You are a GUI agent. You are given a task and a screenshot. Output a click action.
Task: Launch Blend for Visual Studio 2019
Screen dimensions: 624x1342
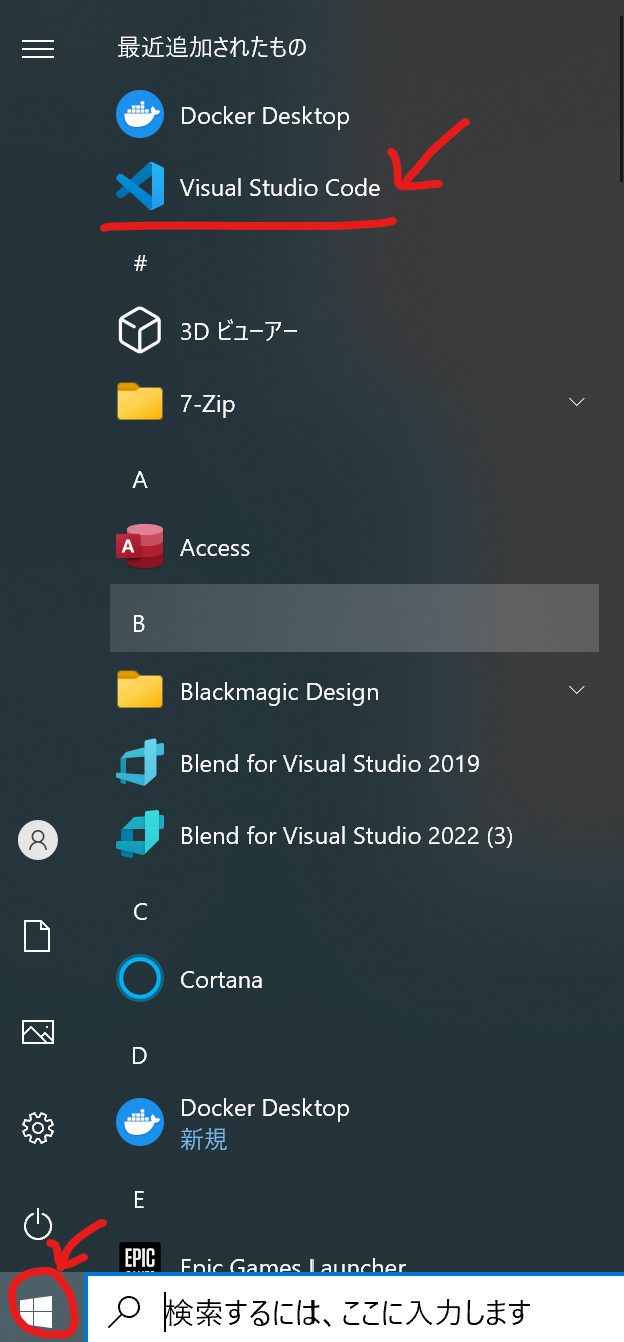click(329, 764)
